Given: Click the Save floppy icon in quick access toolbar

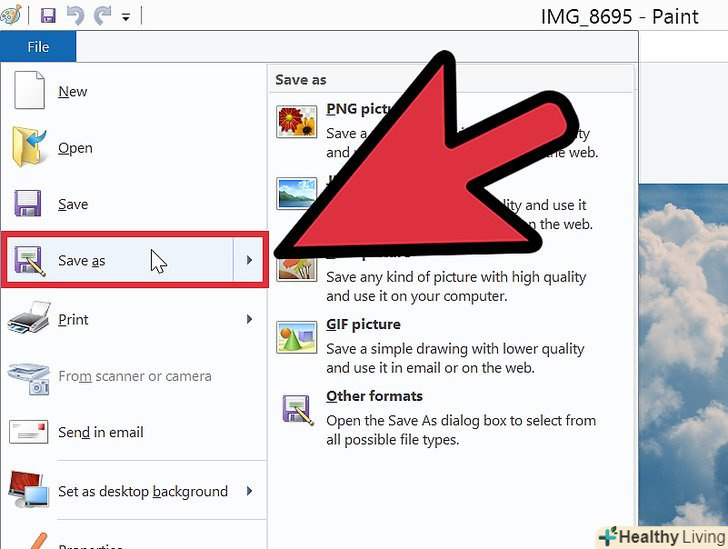Looking at the screenshot, I should (48, 16).
